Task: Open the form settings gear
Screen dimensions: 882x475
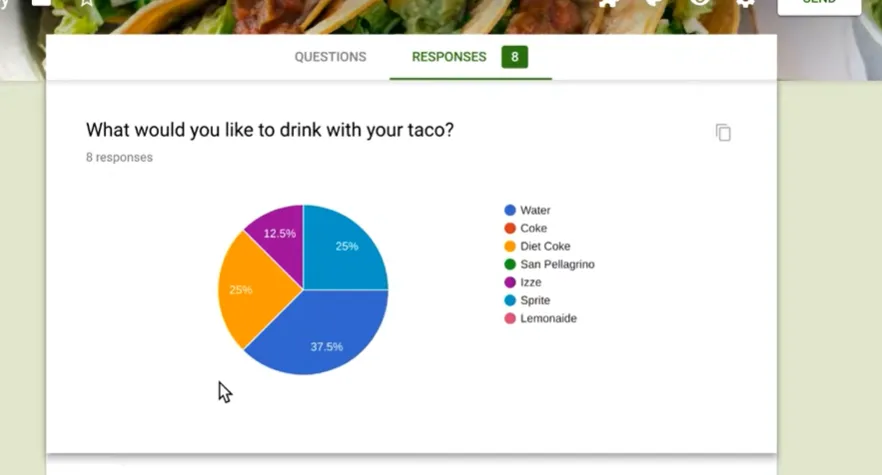Action: 745,3
